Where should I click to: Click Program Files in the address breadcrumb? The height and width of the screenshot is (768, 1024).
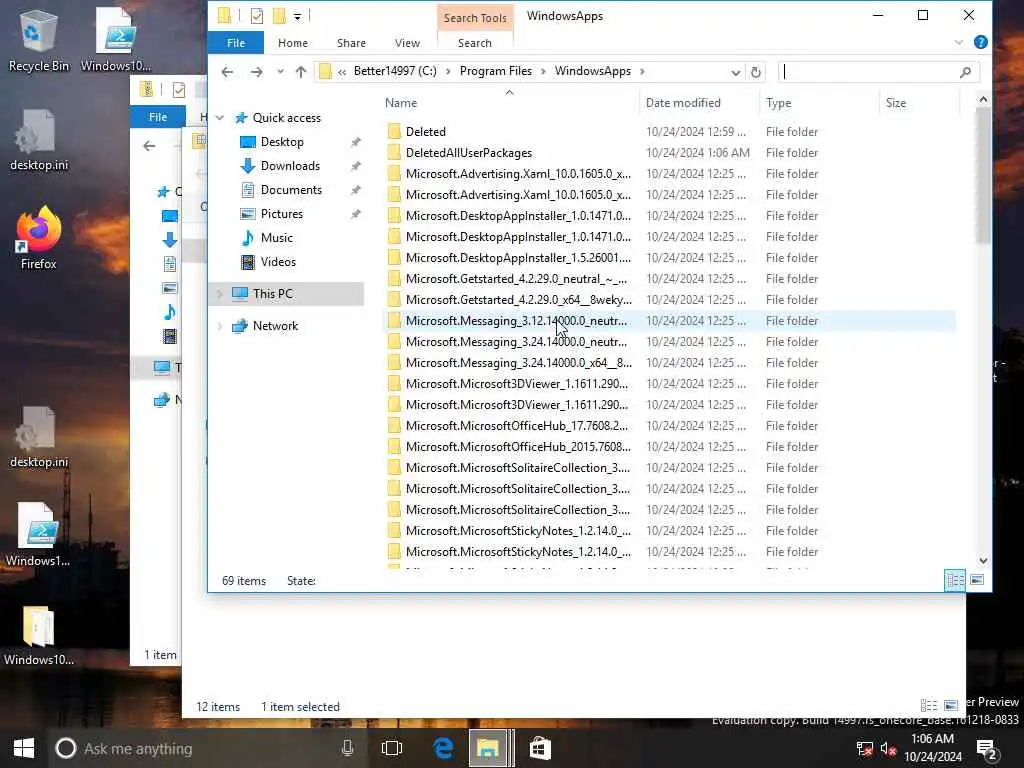coord(496,71)
